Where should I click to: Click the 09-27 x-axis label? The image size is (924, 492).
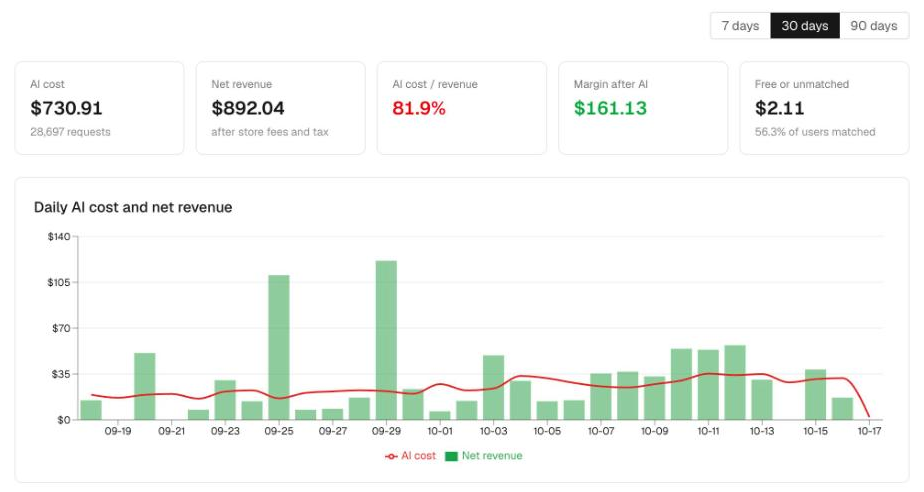pos(333,431)
